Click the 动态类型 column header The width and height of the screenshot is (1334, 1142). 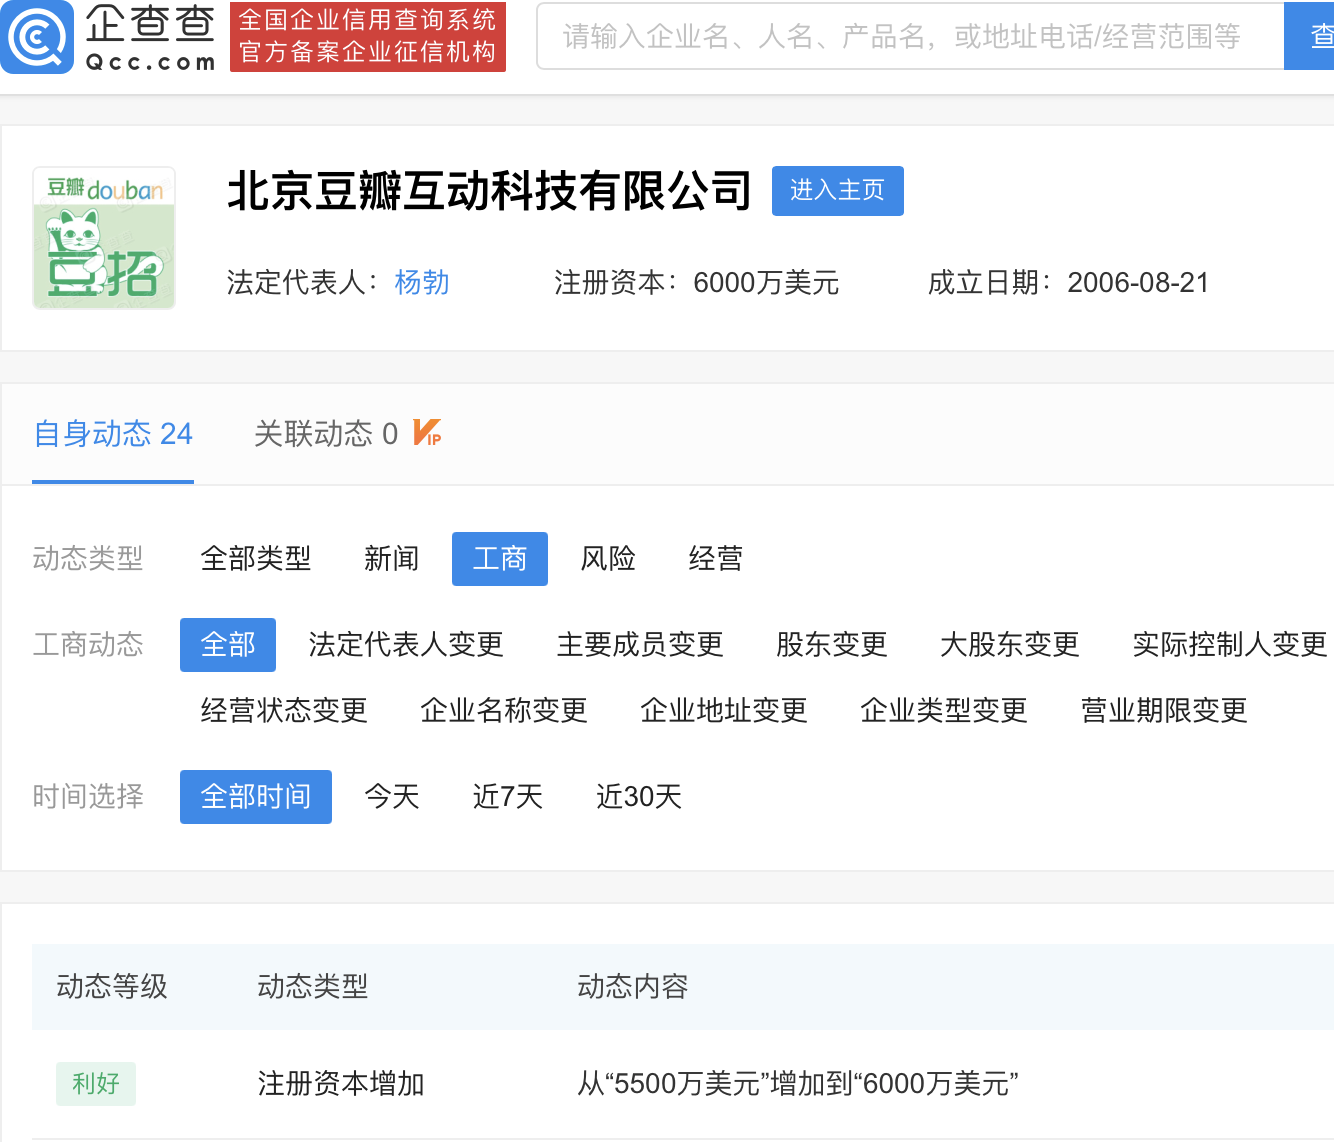coord(313,987)
